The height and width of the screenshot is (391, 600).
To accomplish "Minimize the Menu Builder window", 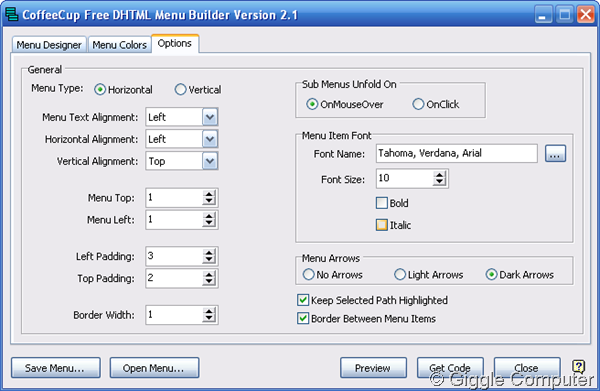I will (x=543, y=15).
